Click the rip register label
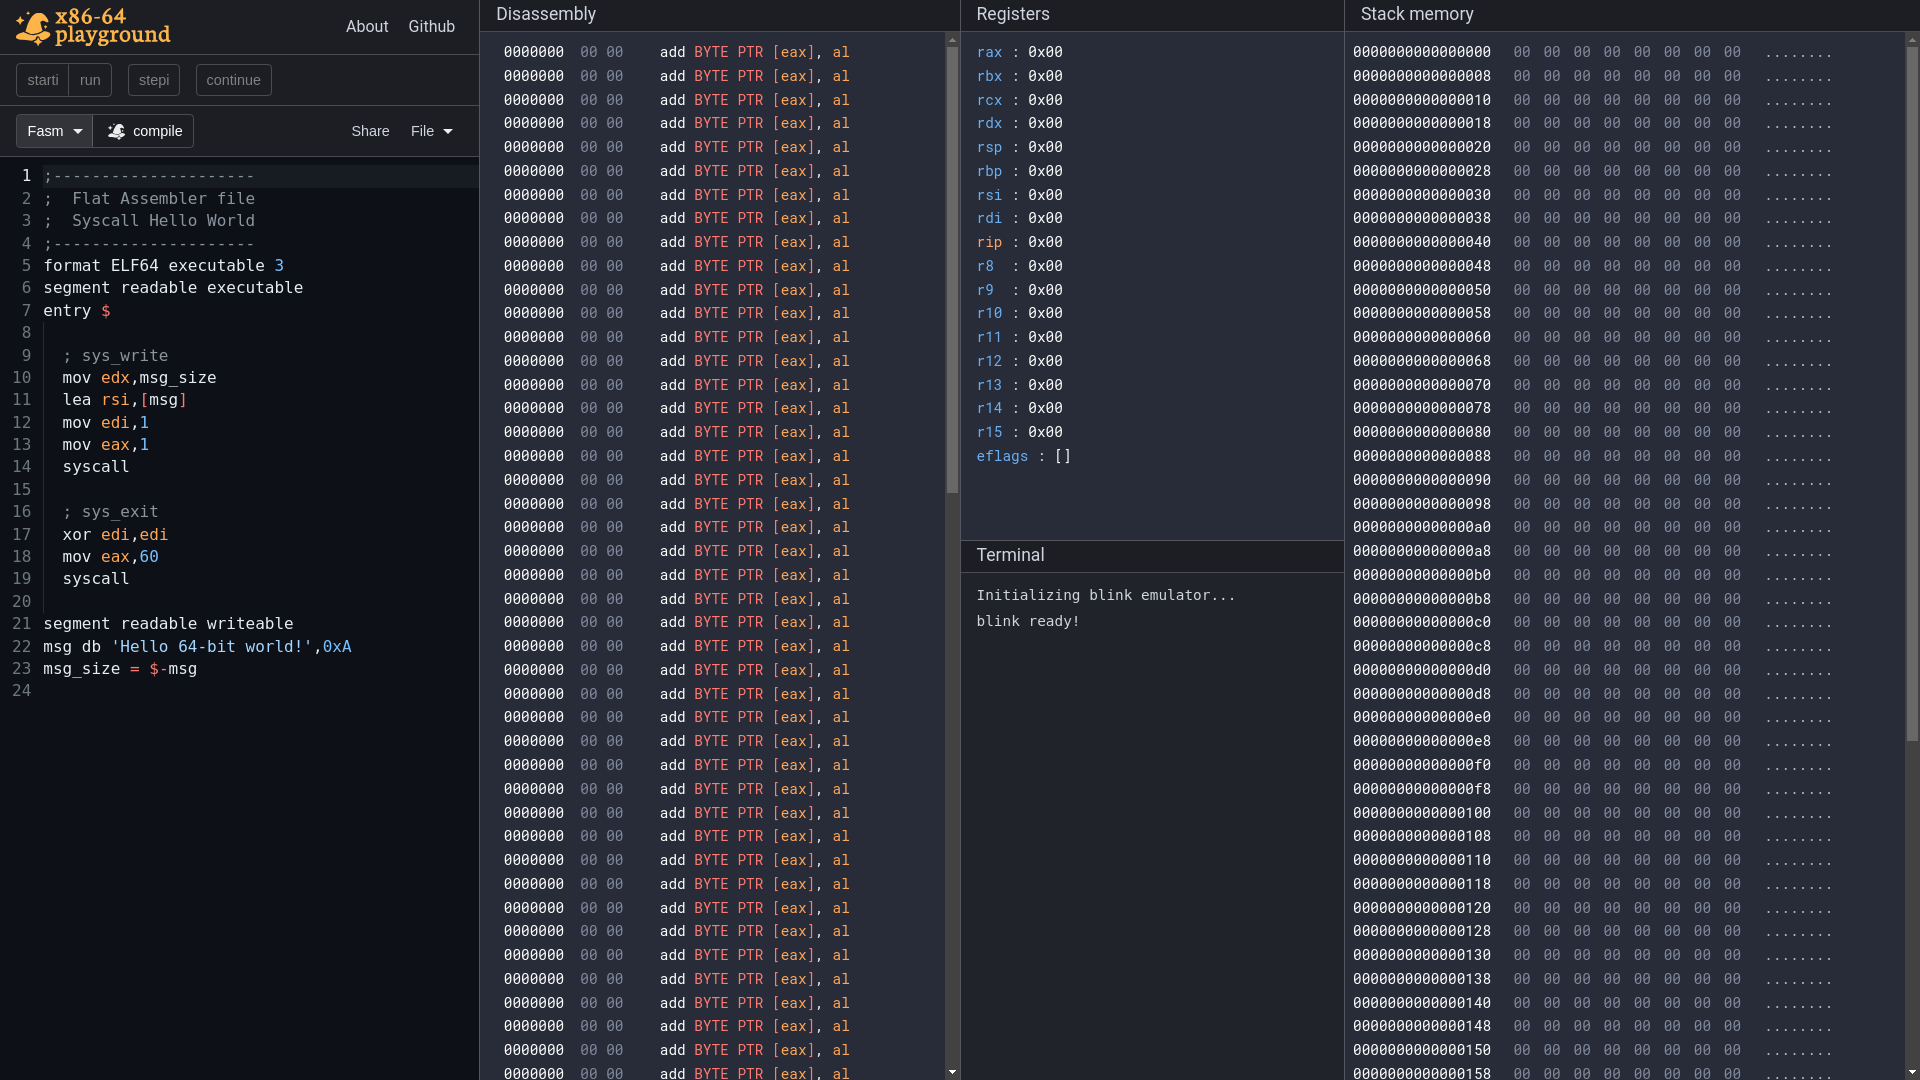This screenshot has height=1080, width=1920. pos(989,242)
